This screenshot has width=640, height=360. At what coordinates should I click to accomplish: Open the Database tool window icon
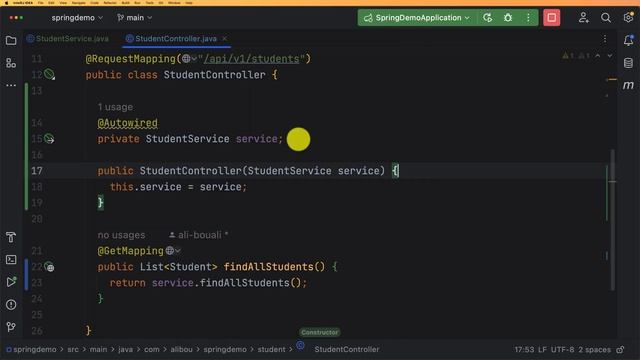point(629,63)
